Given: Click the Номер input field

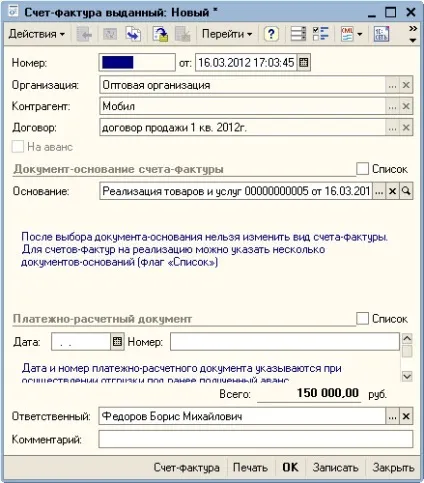Looking at the screenshot, I should click(137, 62).
